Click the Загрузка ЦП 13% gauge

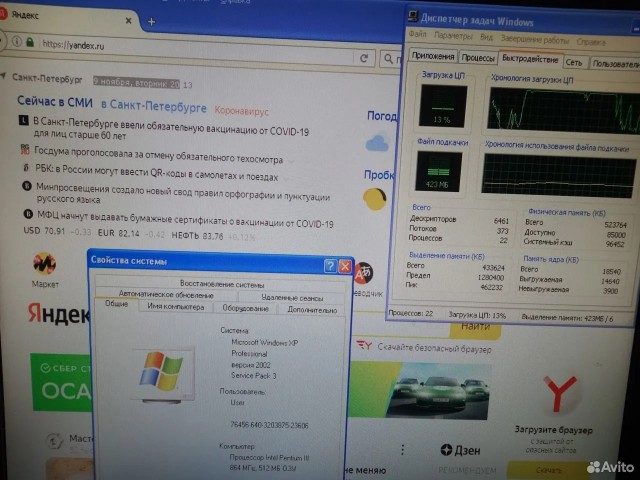[x=443, y=106]
